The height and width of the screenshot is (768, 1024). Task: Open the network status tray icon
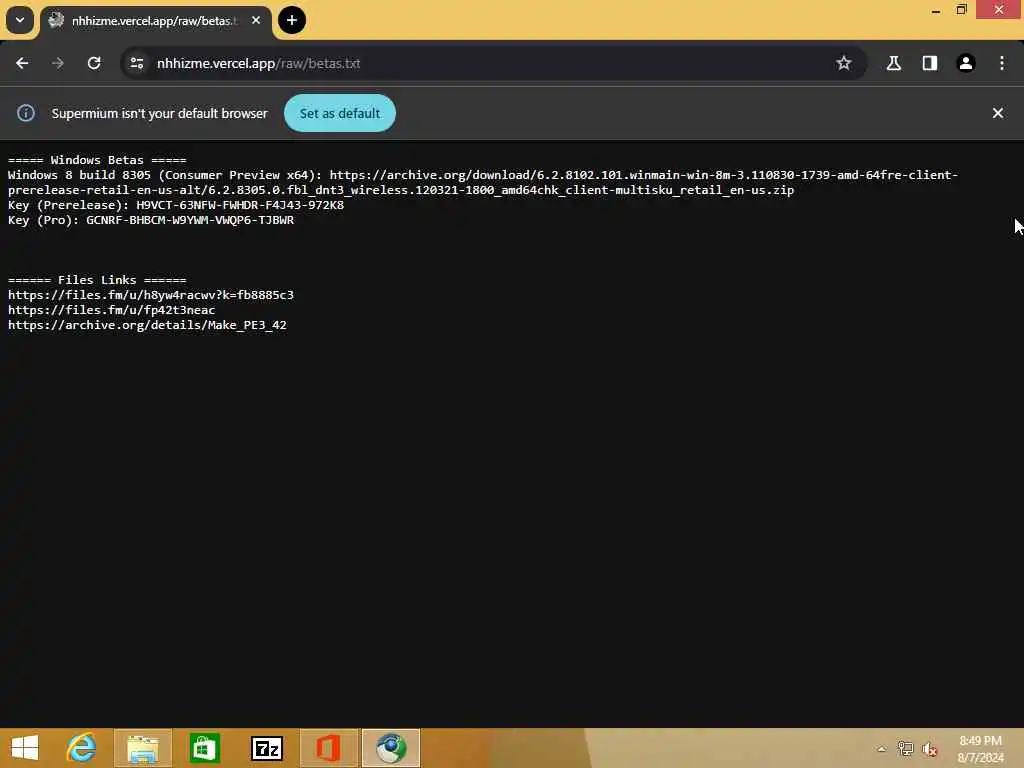(905, 749)
